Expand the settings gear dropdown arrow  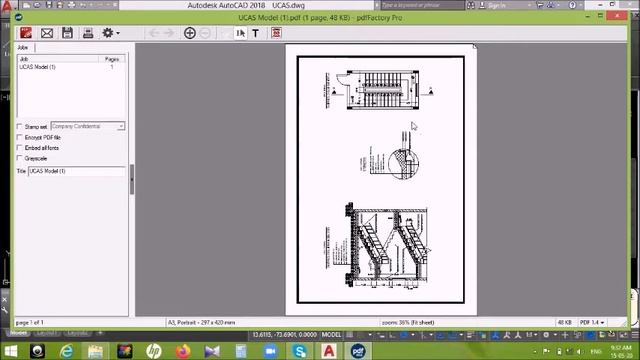click(x=118, y=33)
